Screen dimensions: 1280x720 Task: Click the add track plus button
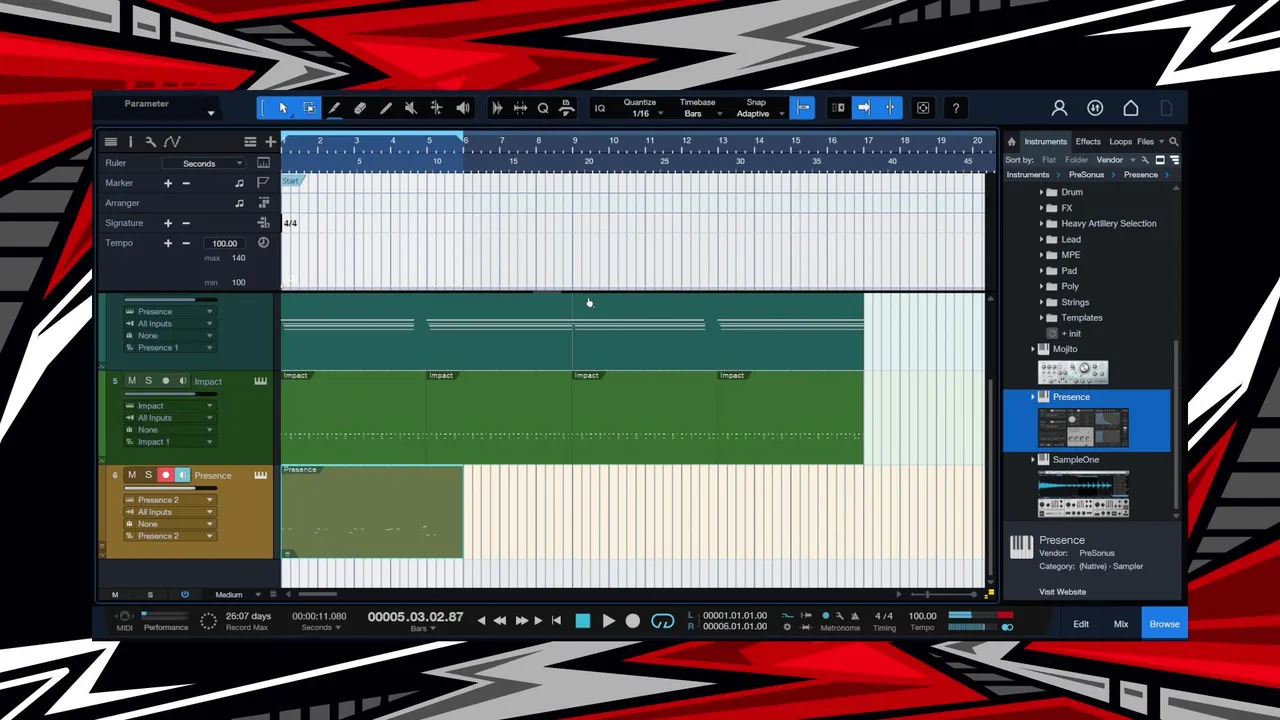click(270, 142)
